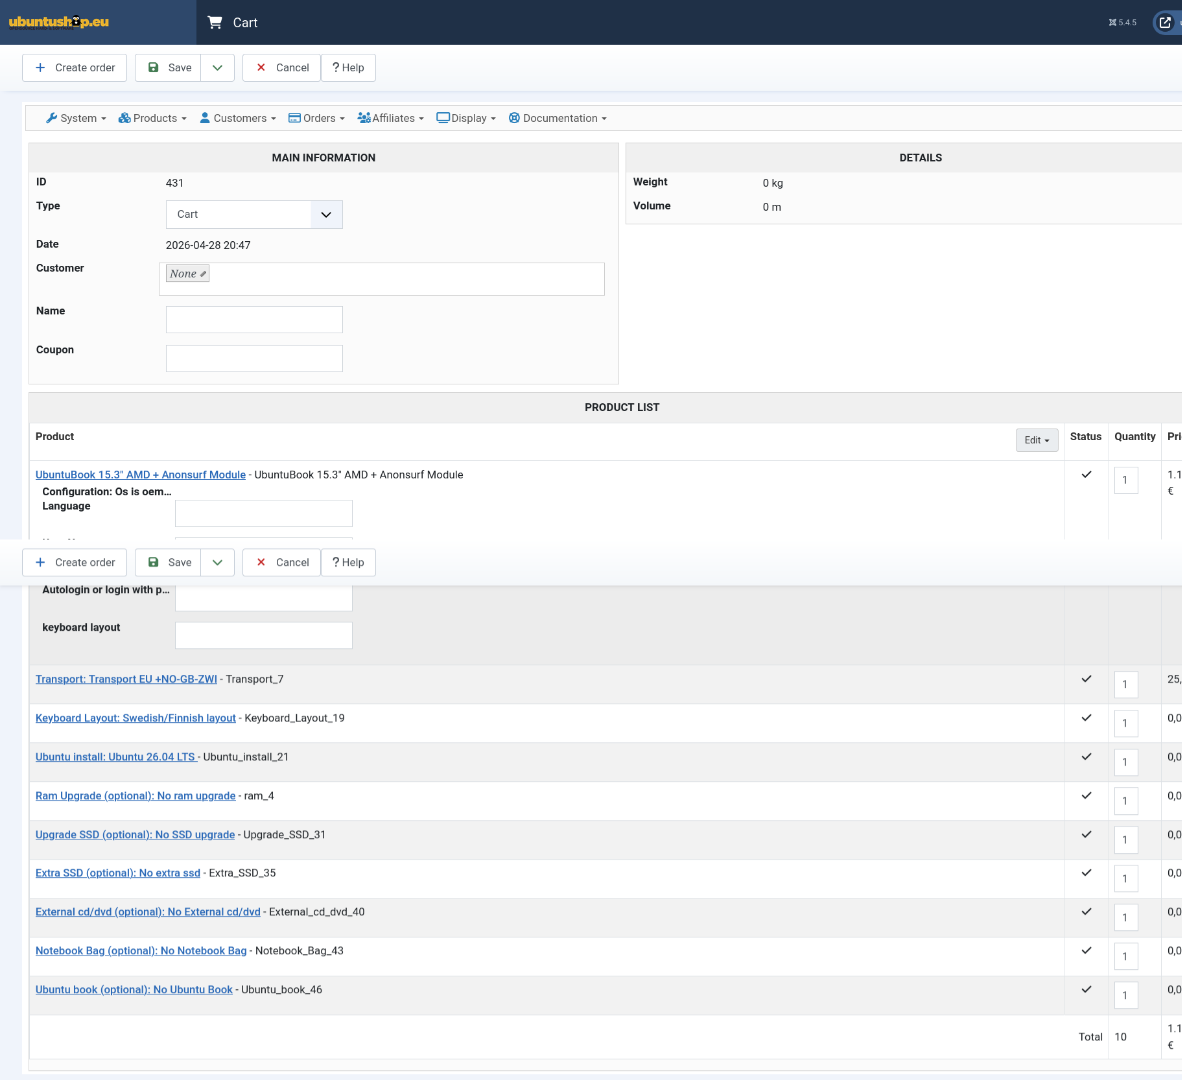Click the Coupon input field
Image resolution: width=1182 pixels, height=1080 pixels.
(254, 359)
